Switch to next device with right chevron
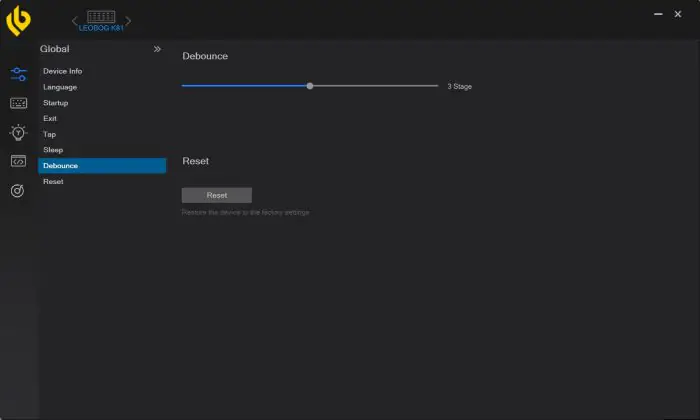Image resolution: width=700 pixels, height=420 pixels. tap(128, 21)
